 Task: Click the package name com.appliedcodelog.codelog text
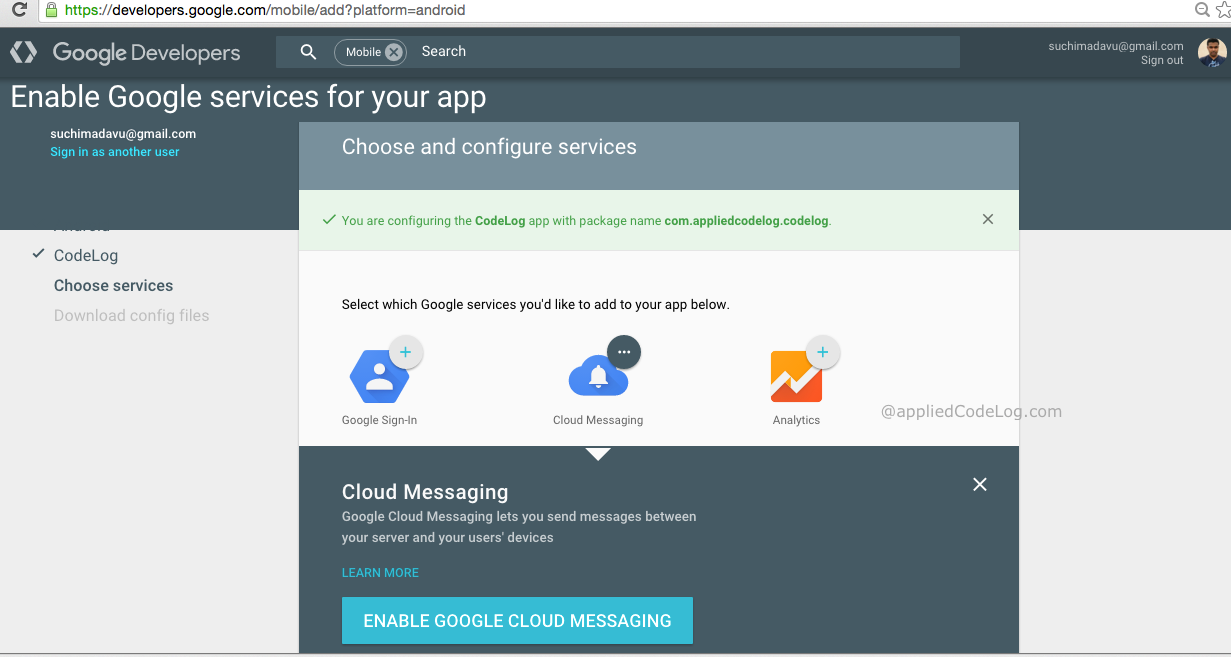747,221
